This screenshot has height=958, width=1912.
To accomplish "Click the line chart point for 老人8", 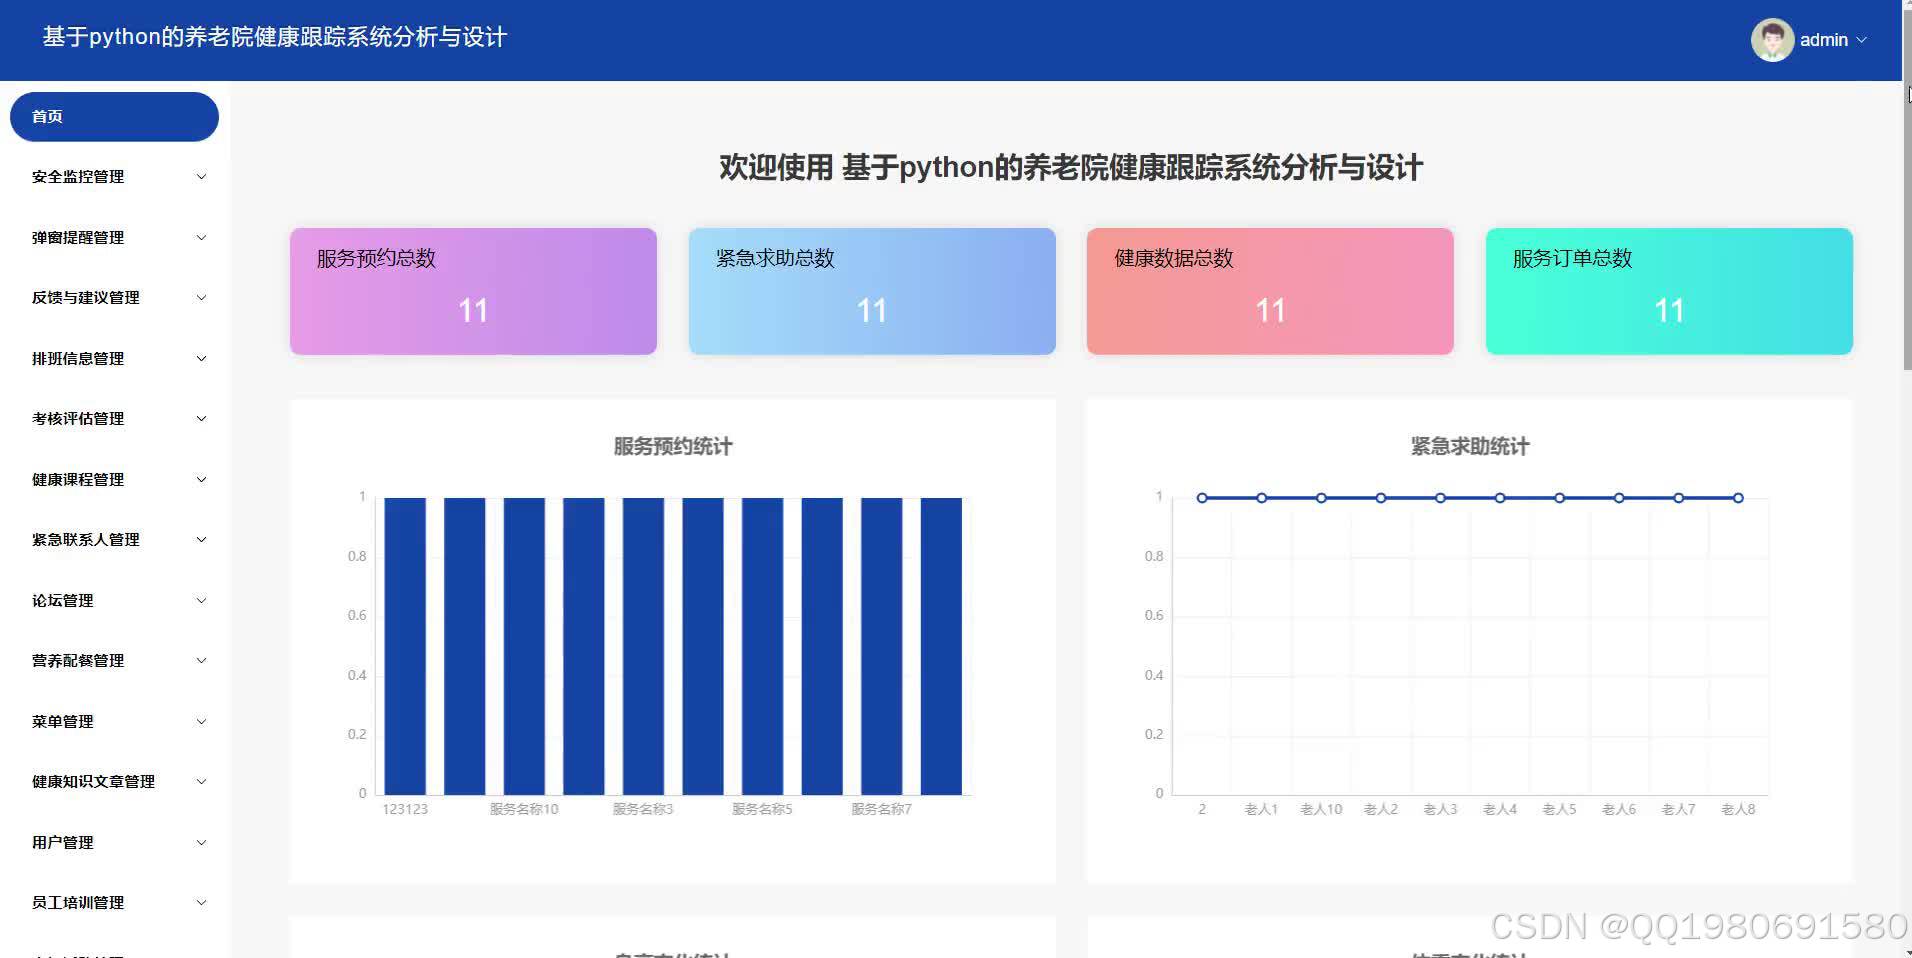I will click(x=1738, y=498).
